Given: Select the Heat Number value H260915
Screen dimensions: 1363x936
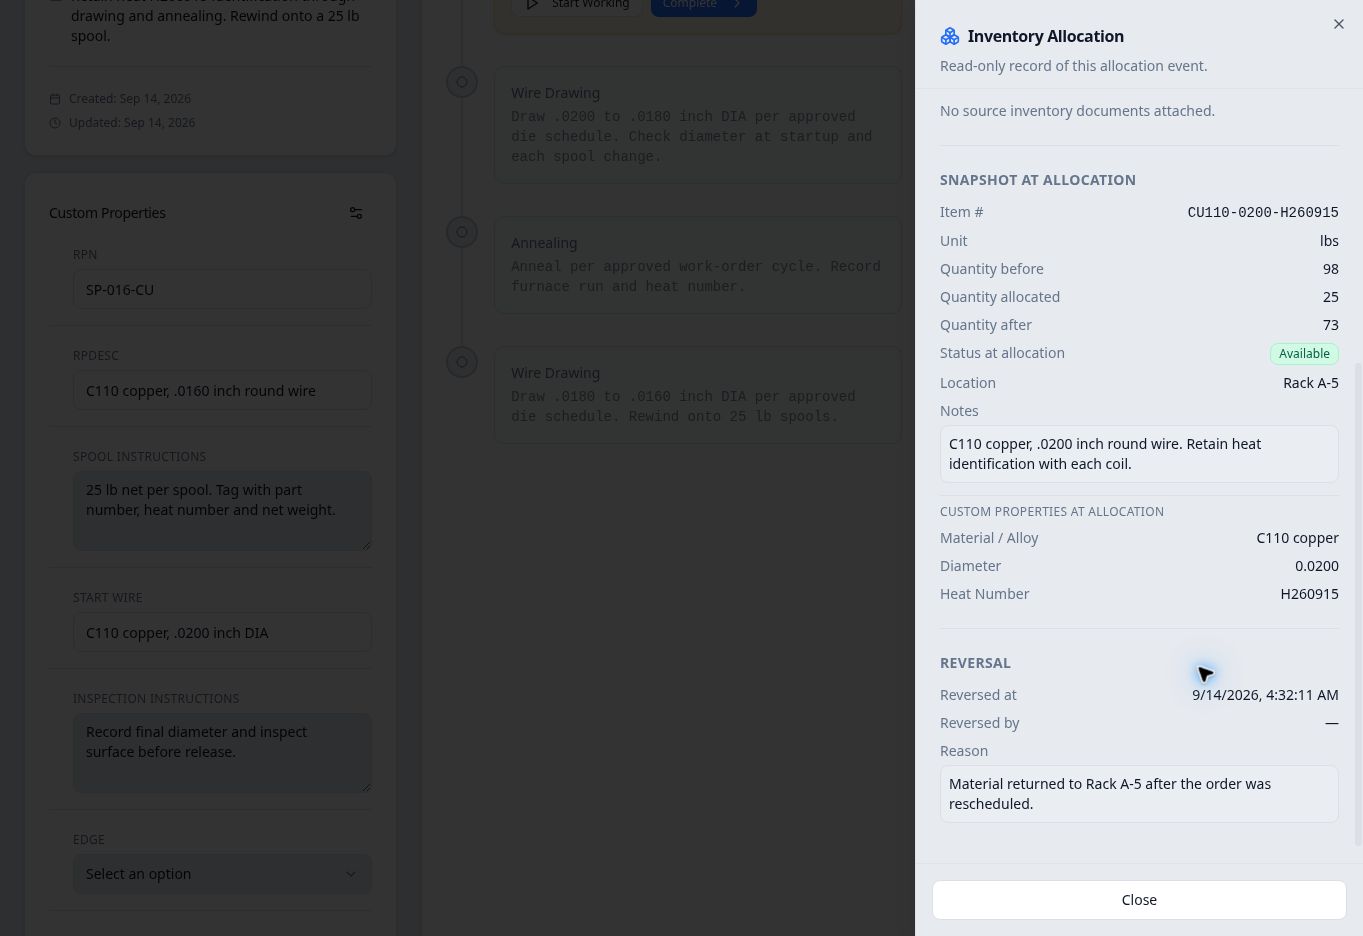Looking at the screenshot, I should pos(1309,594).
